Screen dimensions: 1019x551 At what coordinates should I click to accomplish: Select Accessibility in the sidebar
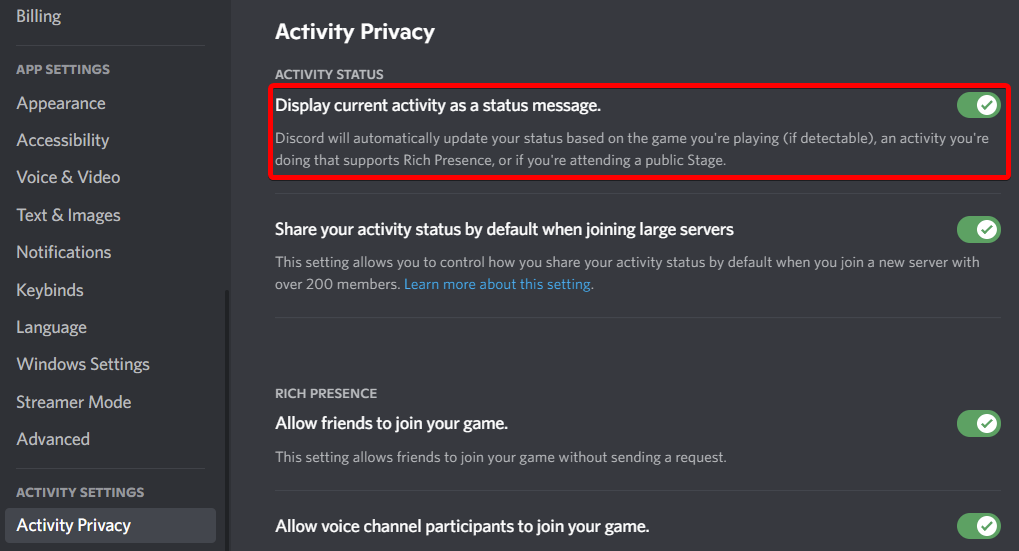63,140
